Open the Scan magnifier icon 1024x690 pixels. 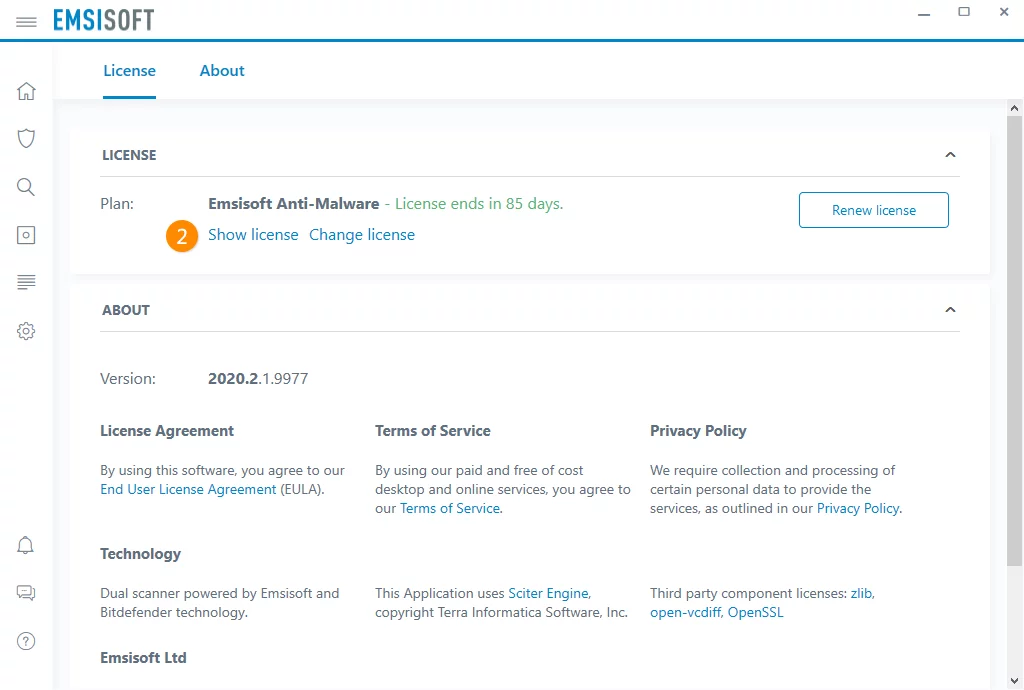[26, 187]
